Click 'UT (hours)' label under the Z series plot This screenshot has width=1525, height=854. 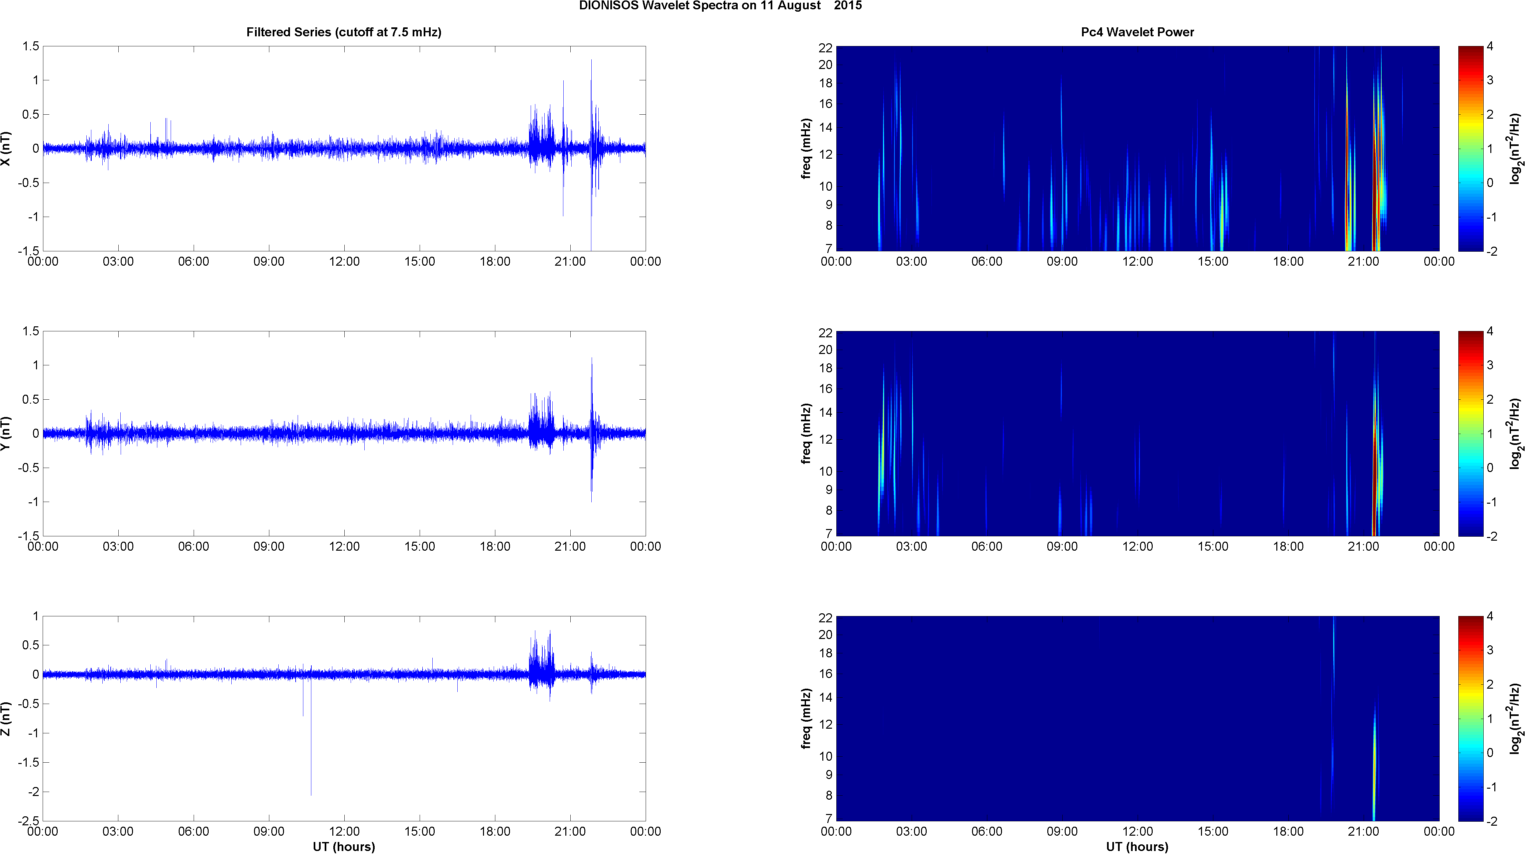(x=344, y=847)
